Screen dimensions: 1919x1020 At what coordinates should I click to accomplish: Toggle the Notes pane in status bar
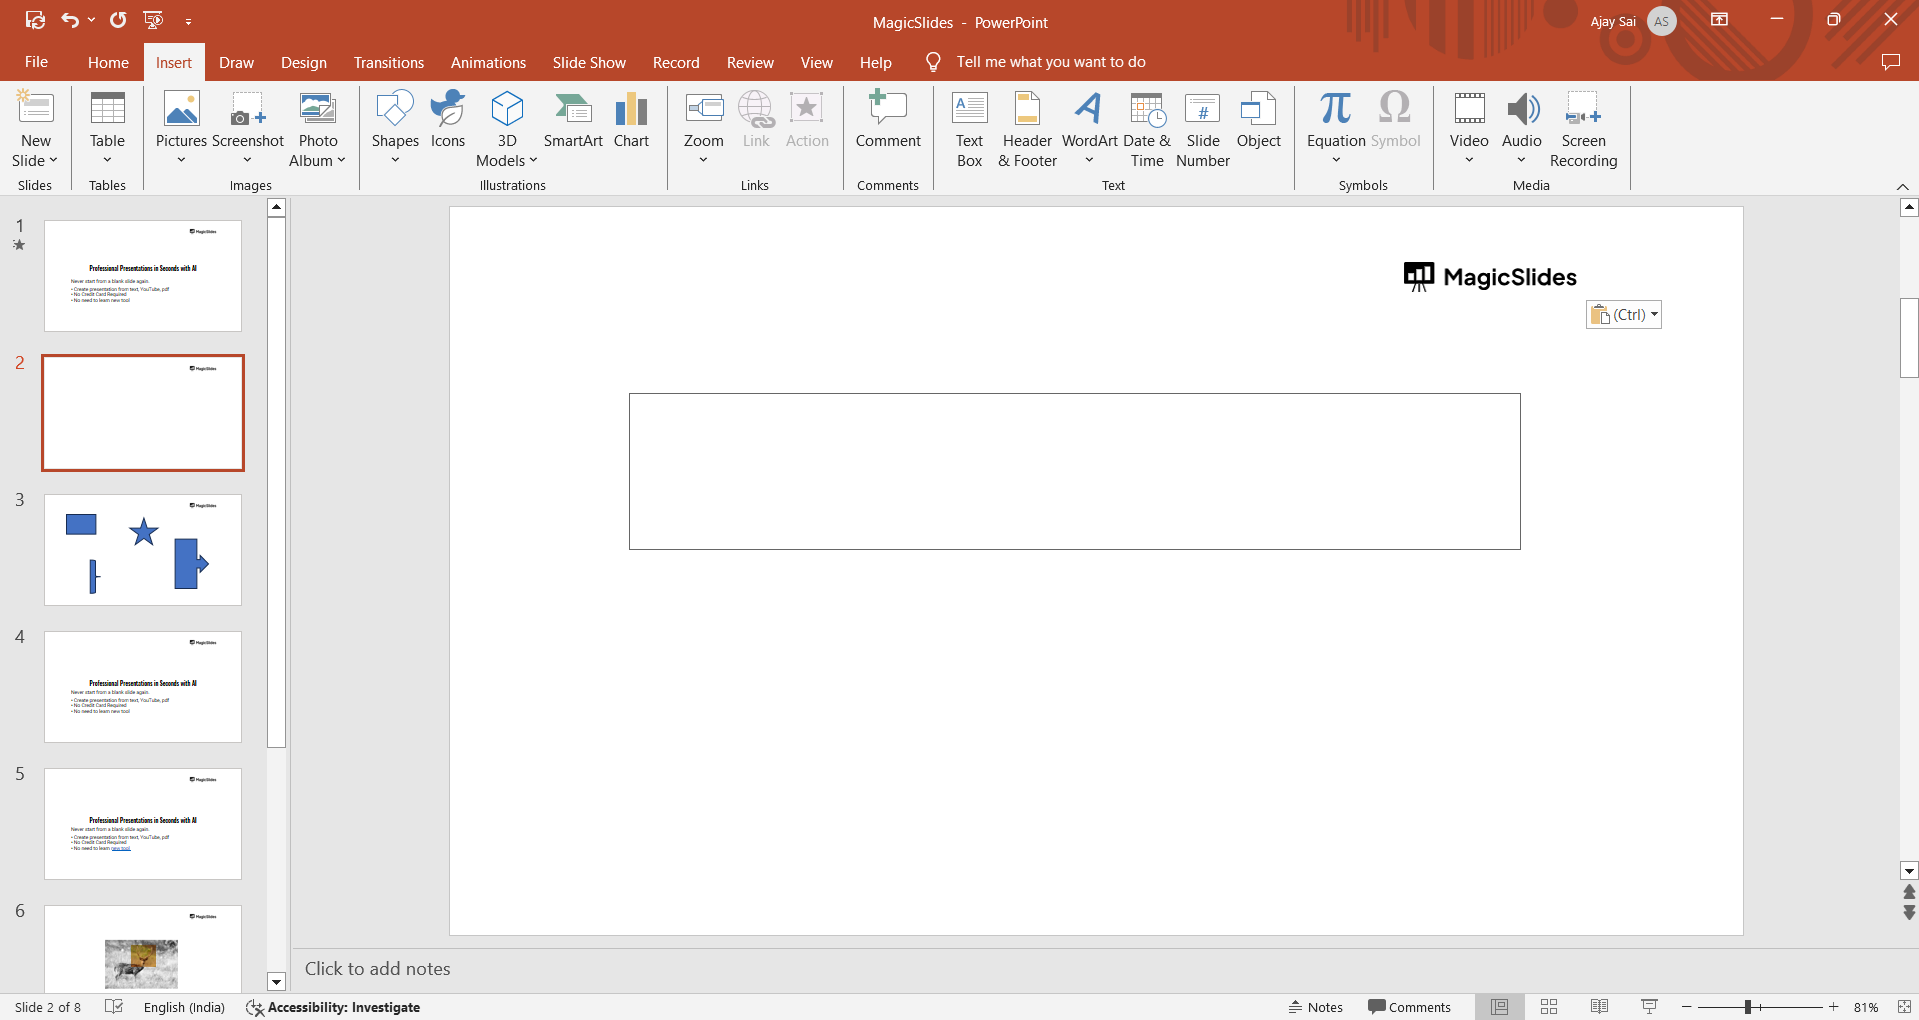1315,1007
